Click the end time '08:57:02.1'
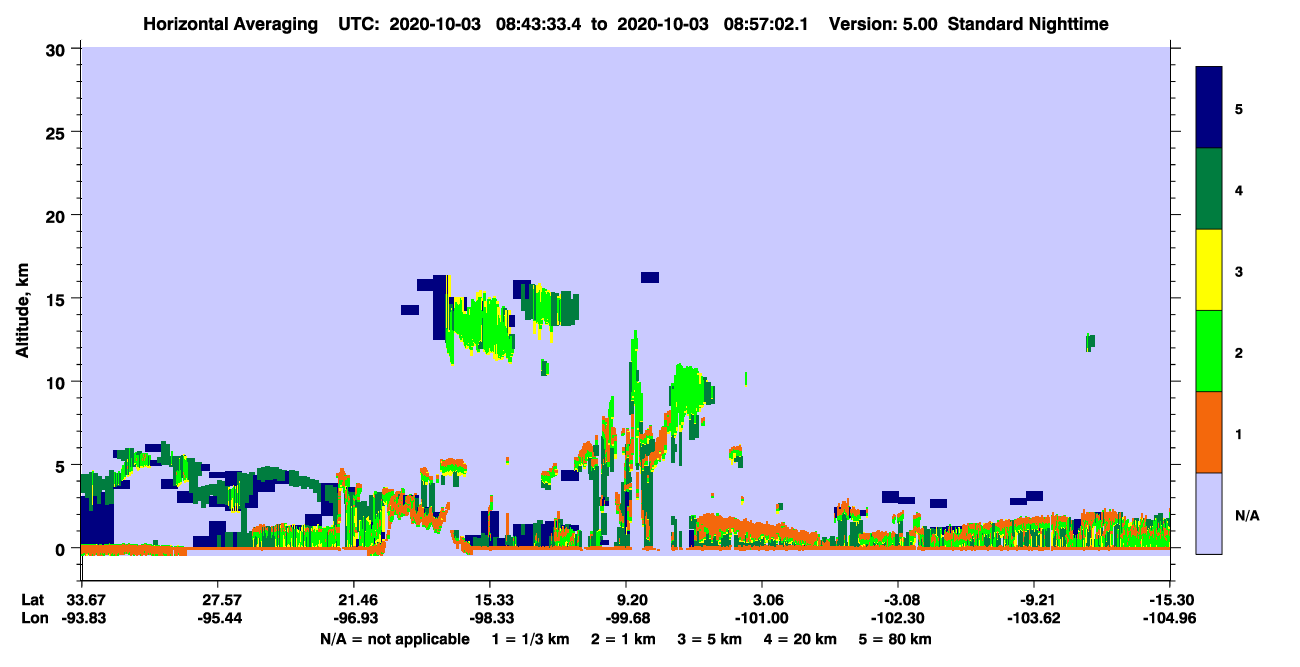 (x=764, y=24)
